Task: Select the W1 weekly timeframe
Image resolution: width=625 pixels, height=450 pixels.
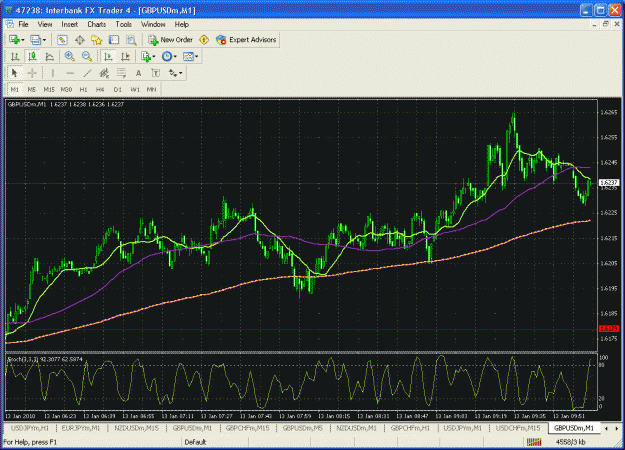Action: pos(135,89)
